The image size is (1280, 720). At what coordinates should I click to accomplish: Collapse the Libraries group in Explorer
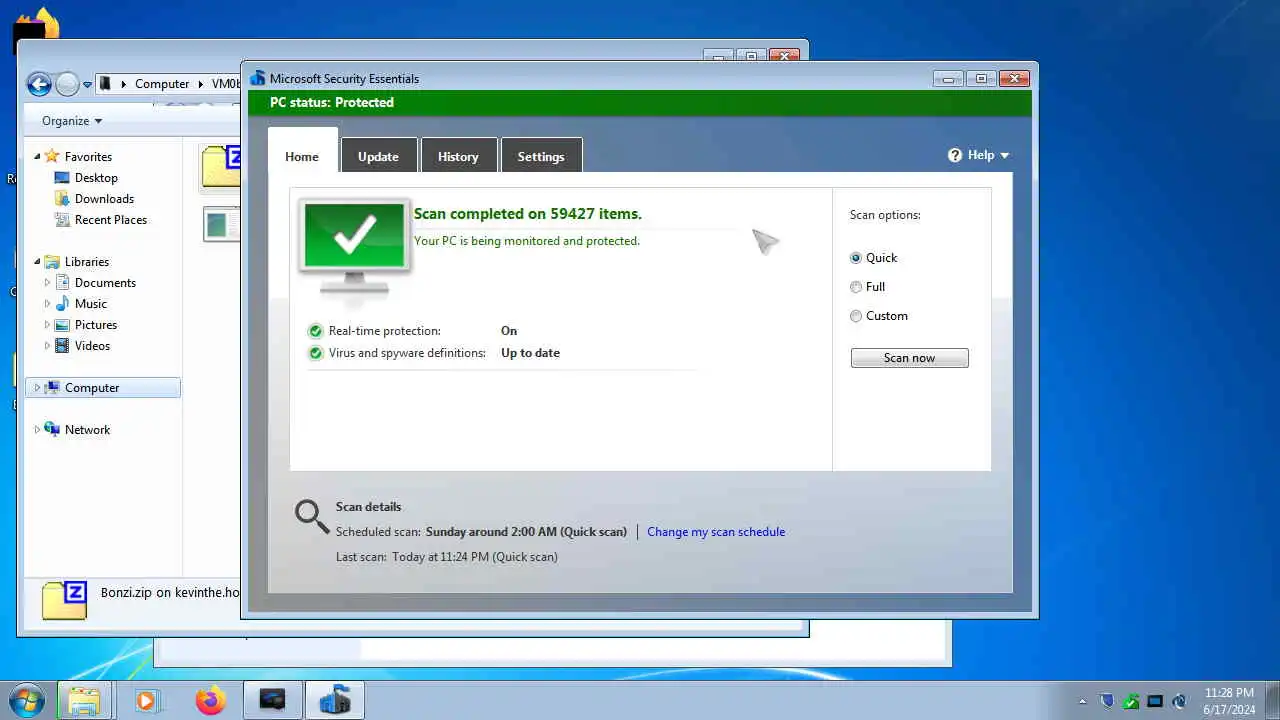tap(38, 262)
